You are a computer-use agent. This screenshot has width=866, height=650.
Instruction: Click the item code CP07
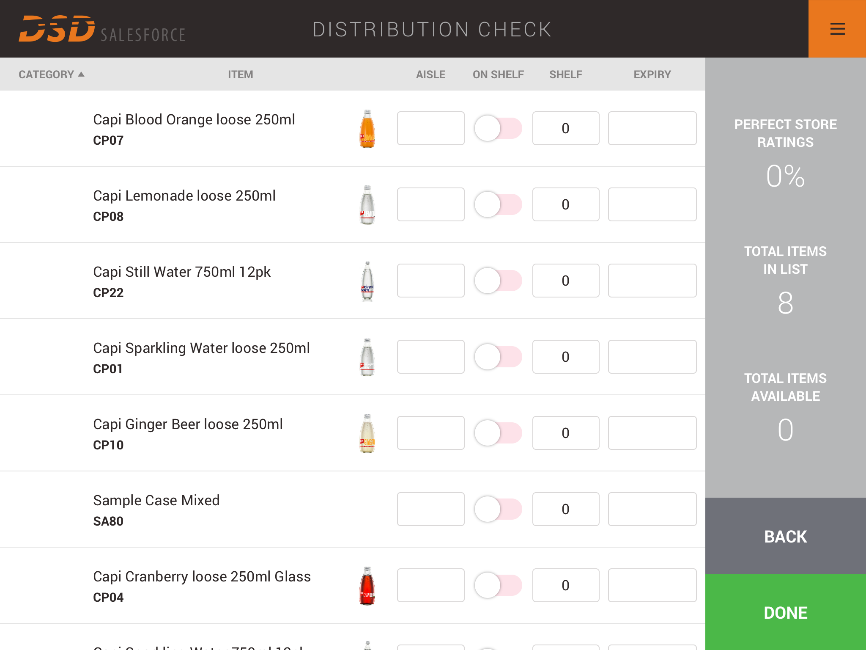[x=108, y=140]
